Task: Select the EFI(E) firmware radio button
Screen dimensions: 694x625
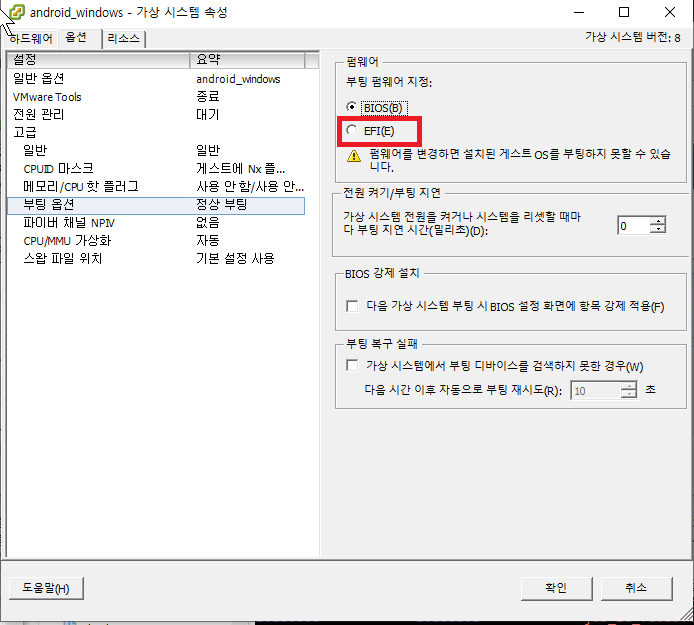Action: click(x=351, y=130)
